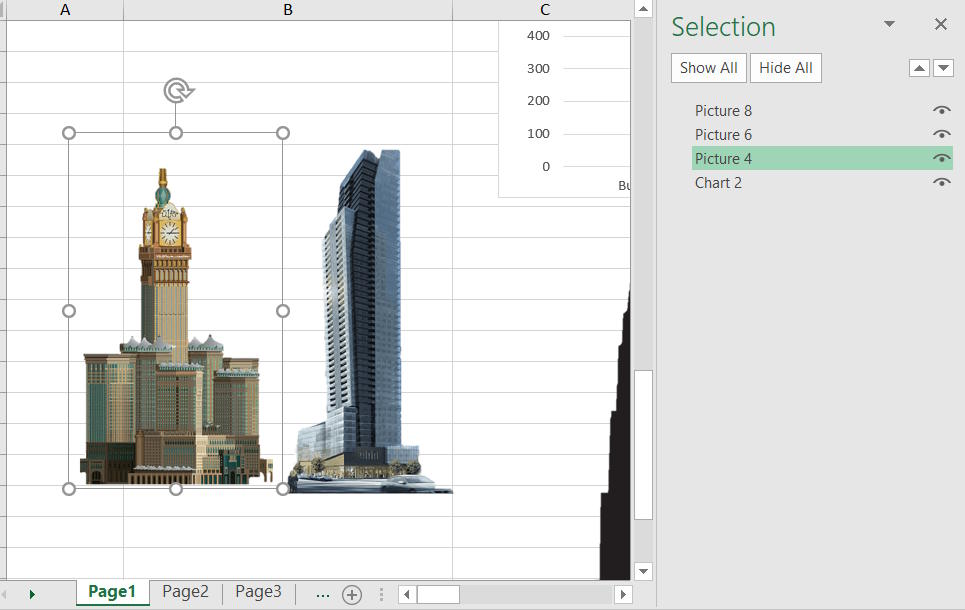
Task: Hide Picture 8 using its eye toggle
Action: [941, 110]
